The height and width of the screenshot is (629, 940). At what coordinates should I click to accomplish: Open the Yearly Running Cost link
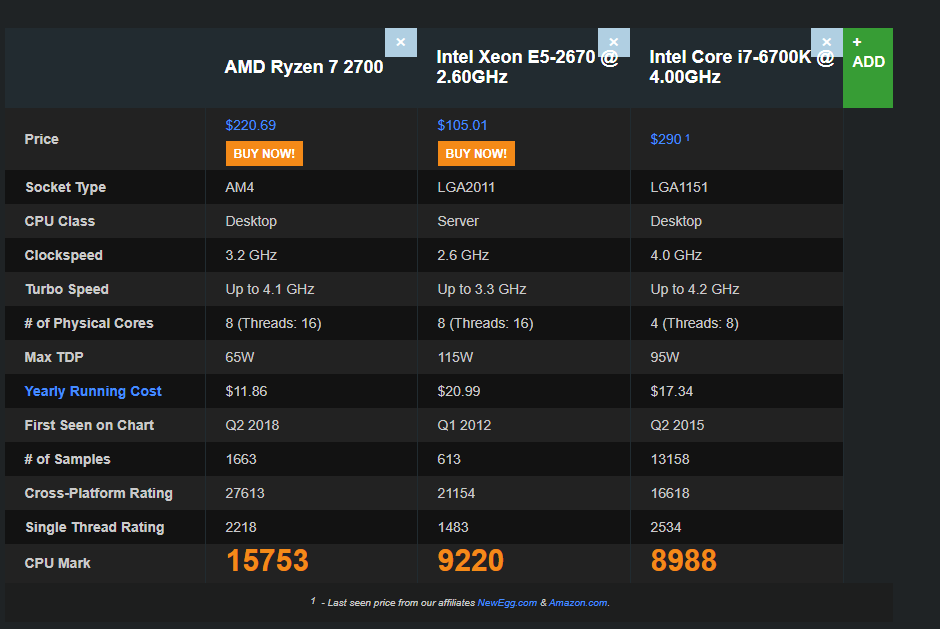(93, 391)
